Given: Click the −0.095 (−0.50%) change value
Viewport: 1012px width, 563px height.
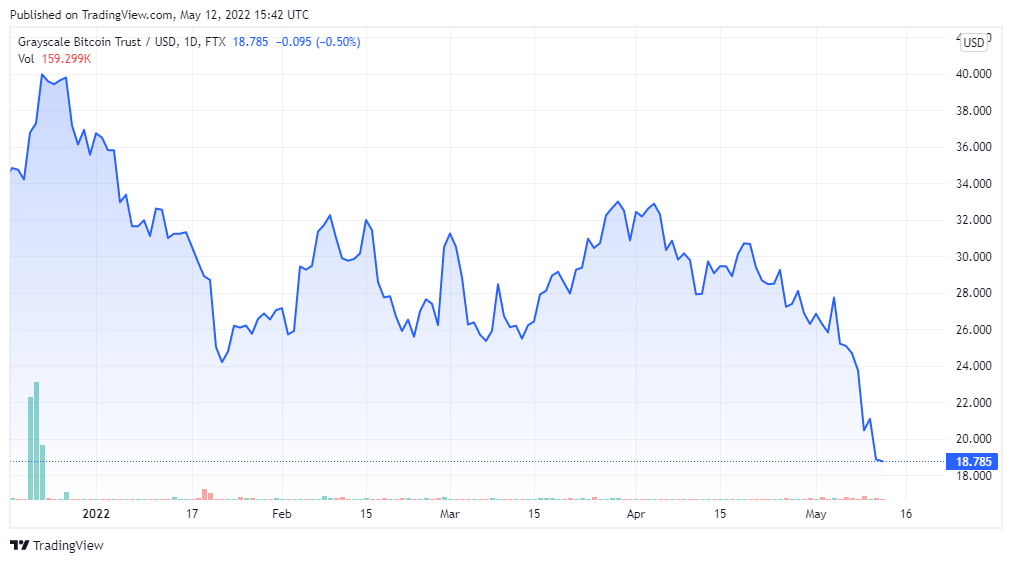Looking at the screenshot, I should click(x=318, y=42).
